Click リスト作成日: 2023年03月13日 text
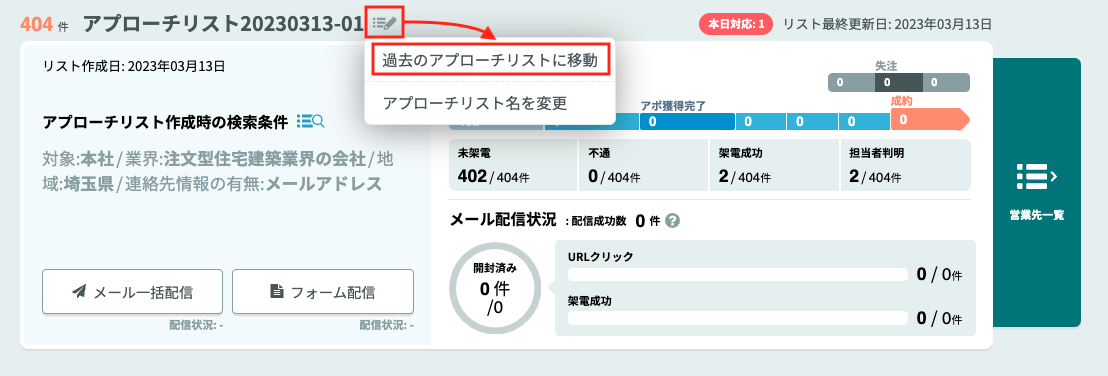Screen dimensions: 1108x376 (x=134, y=67)
